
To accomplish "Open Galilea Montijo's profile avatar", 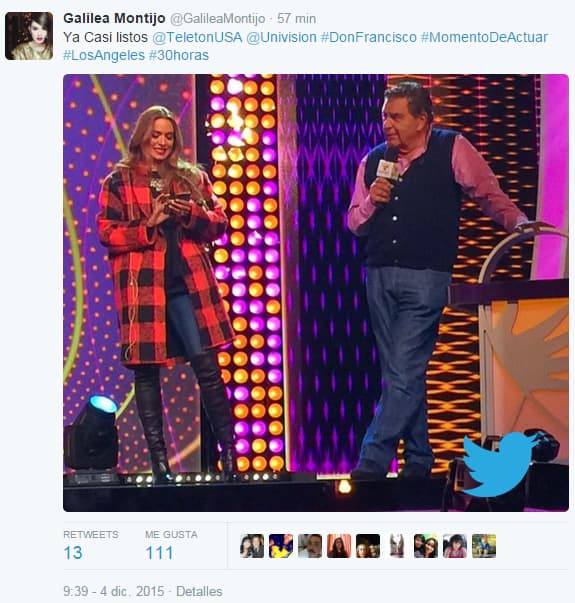I will pos(29,36).
